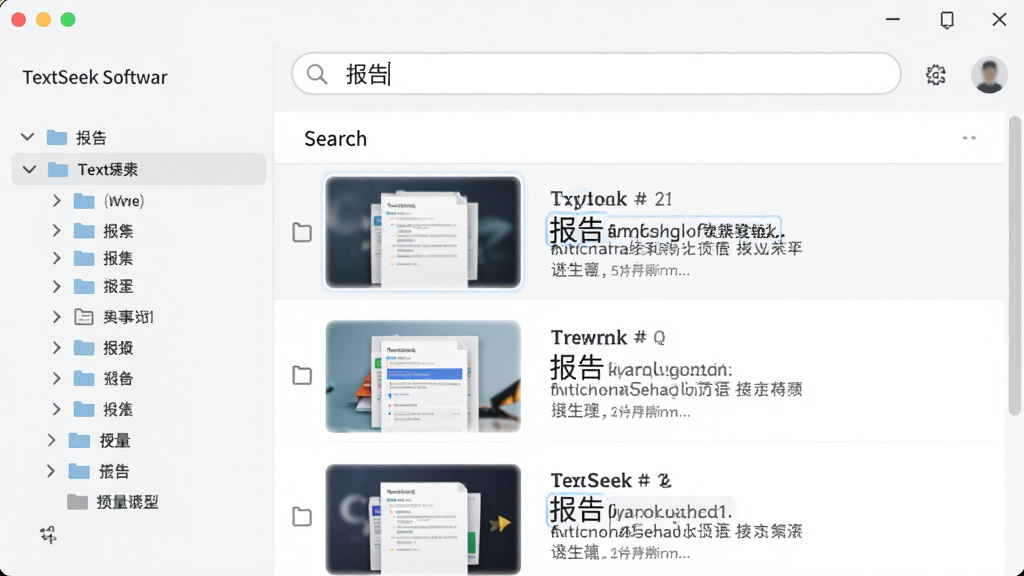Tick the checkbox for the Trewrnk result

[x=302, y=375]
